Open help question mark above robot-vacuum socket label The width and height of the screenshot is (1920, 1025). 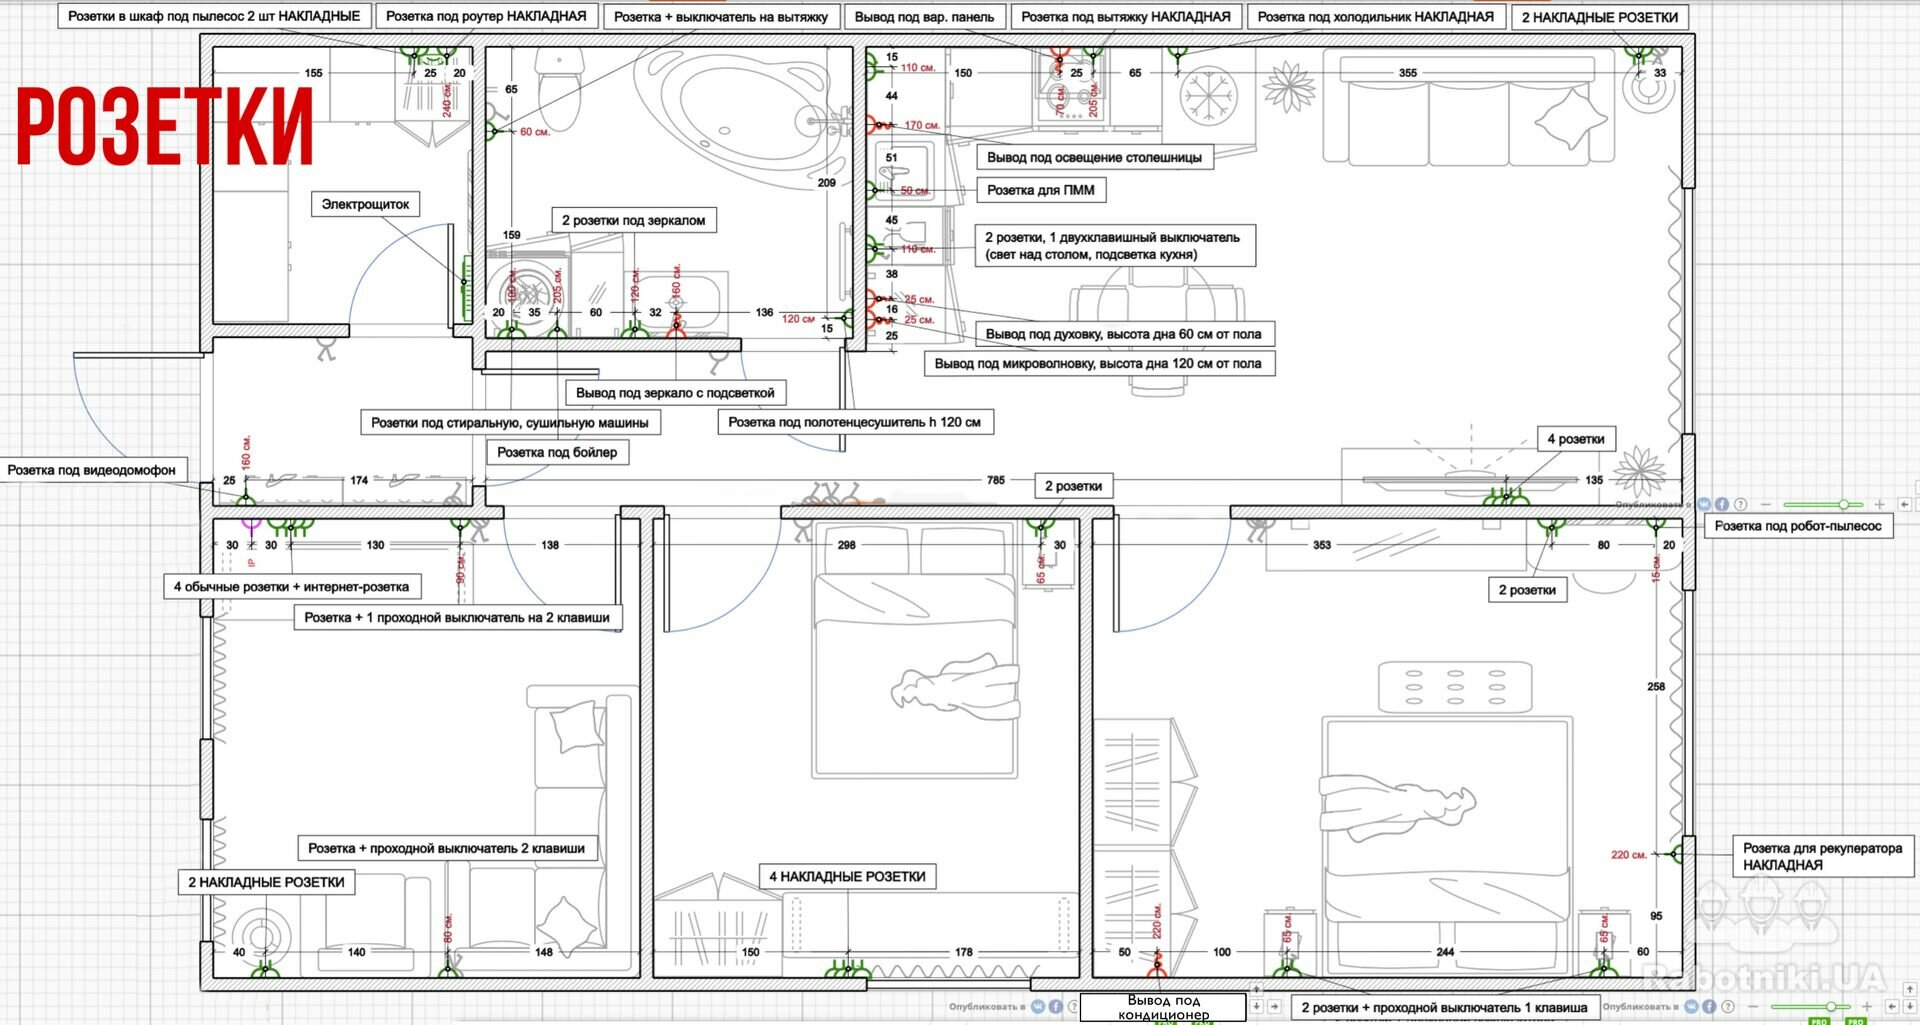(1740, 505)
